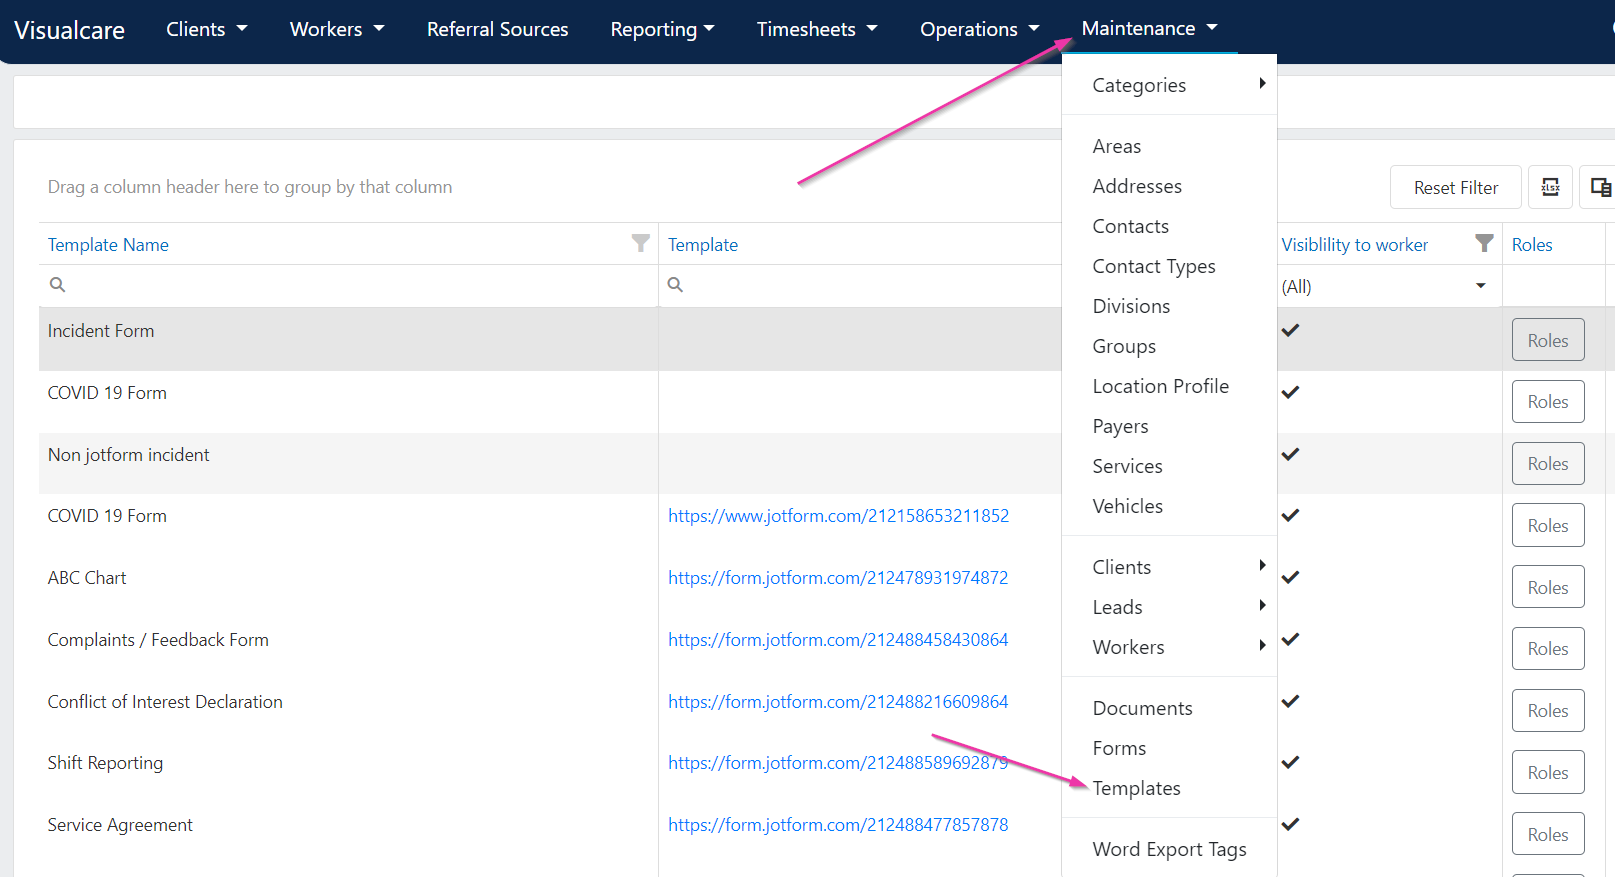Open the Reporting dropdown menu
1615x877 pixels.
tap(662, 29)
